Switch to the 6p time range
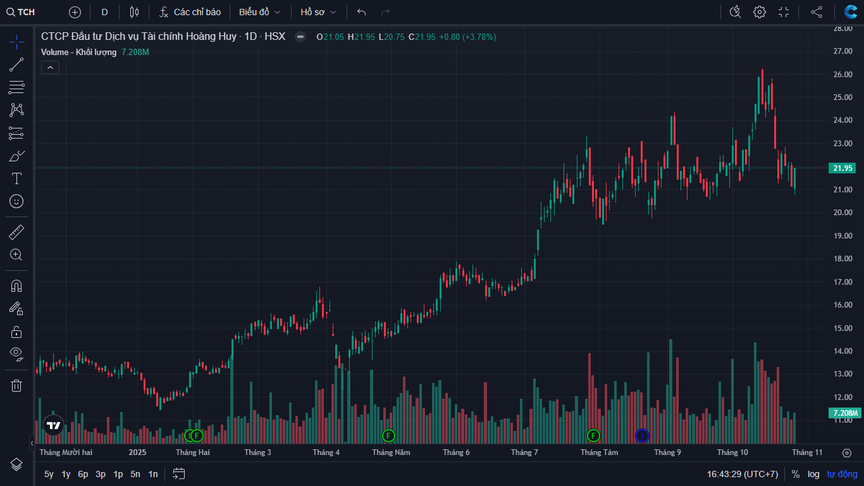The image size is (864, 486). tap(83, 474)
